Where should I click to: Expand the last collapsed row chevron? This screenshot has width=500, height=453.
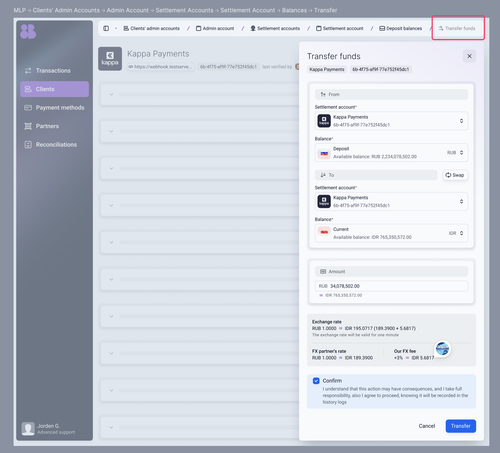[111, 427]
